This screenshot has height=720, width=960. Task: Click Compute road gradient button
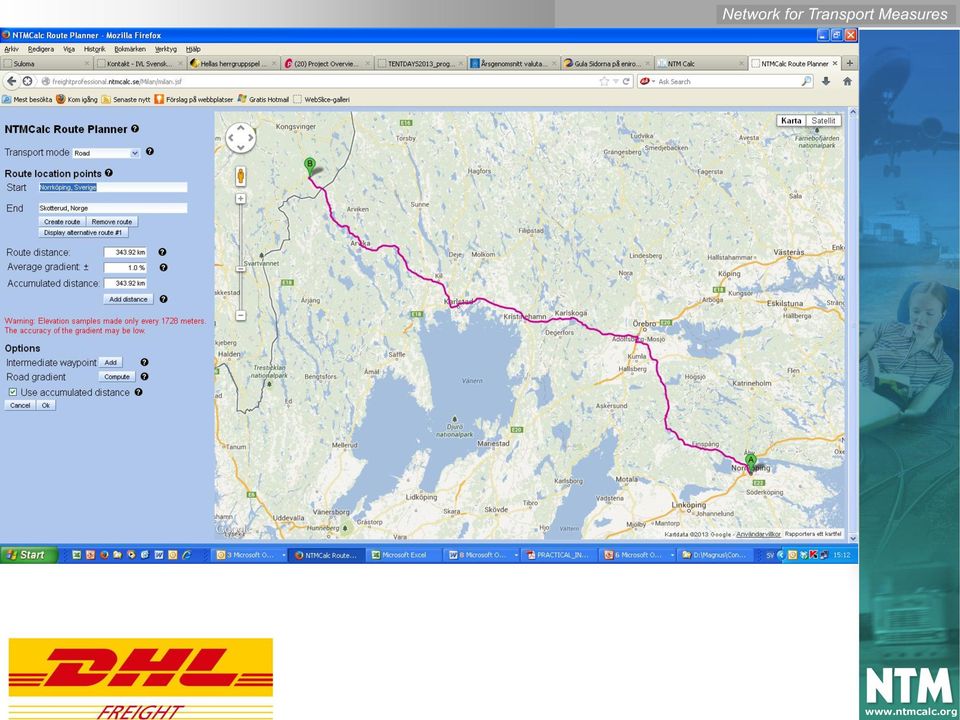(x=116, y=377)
